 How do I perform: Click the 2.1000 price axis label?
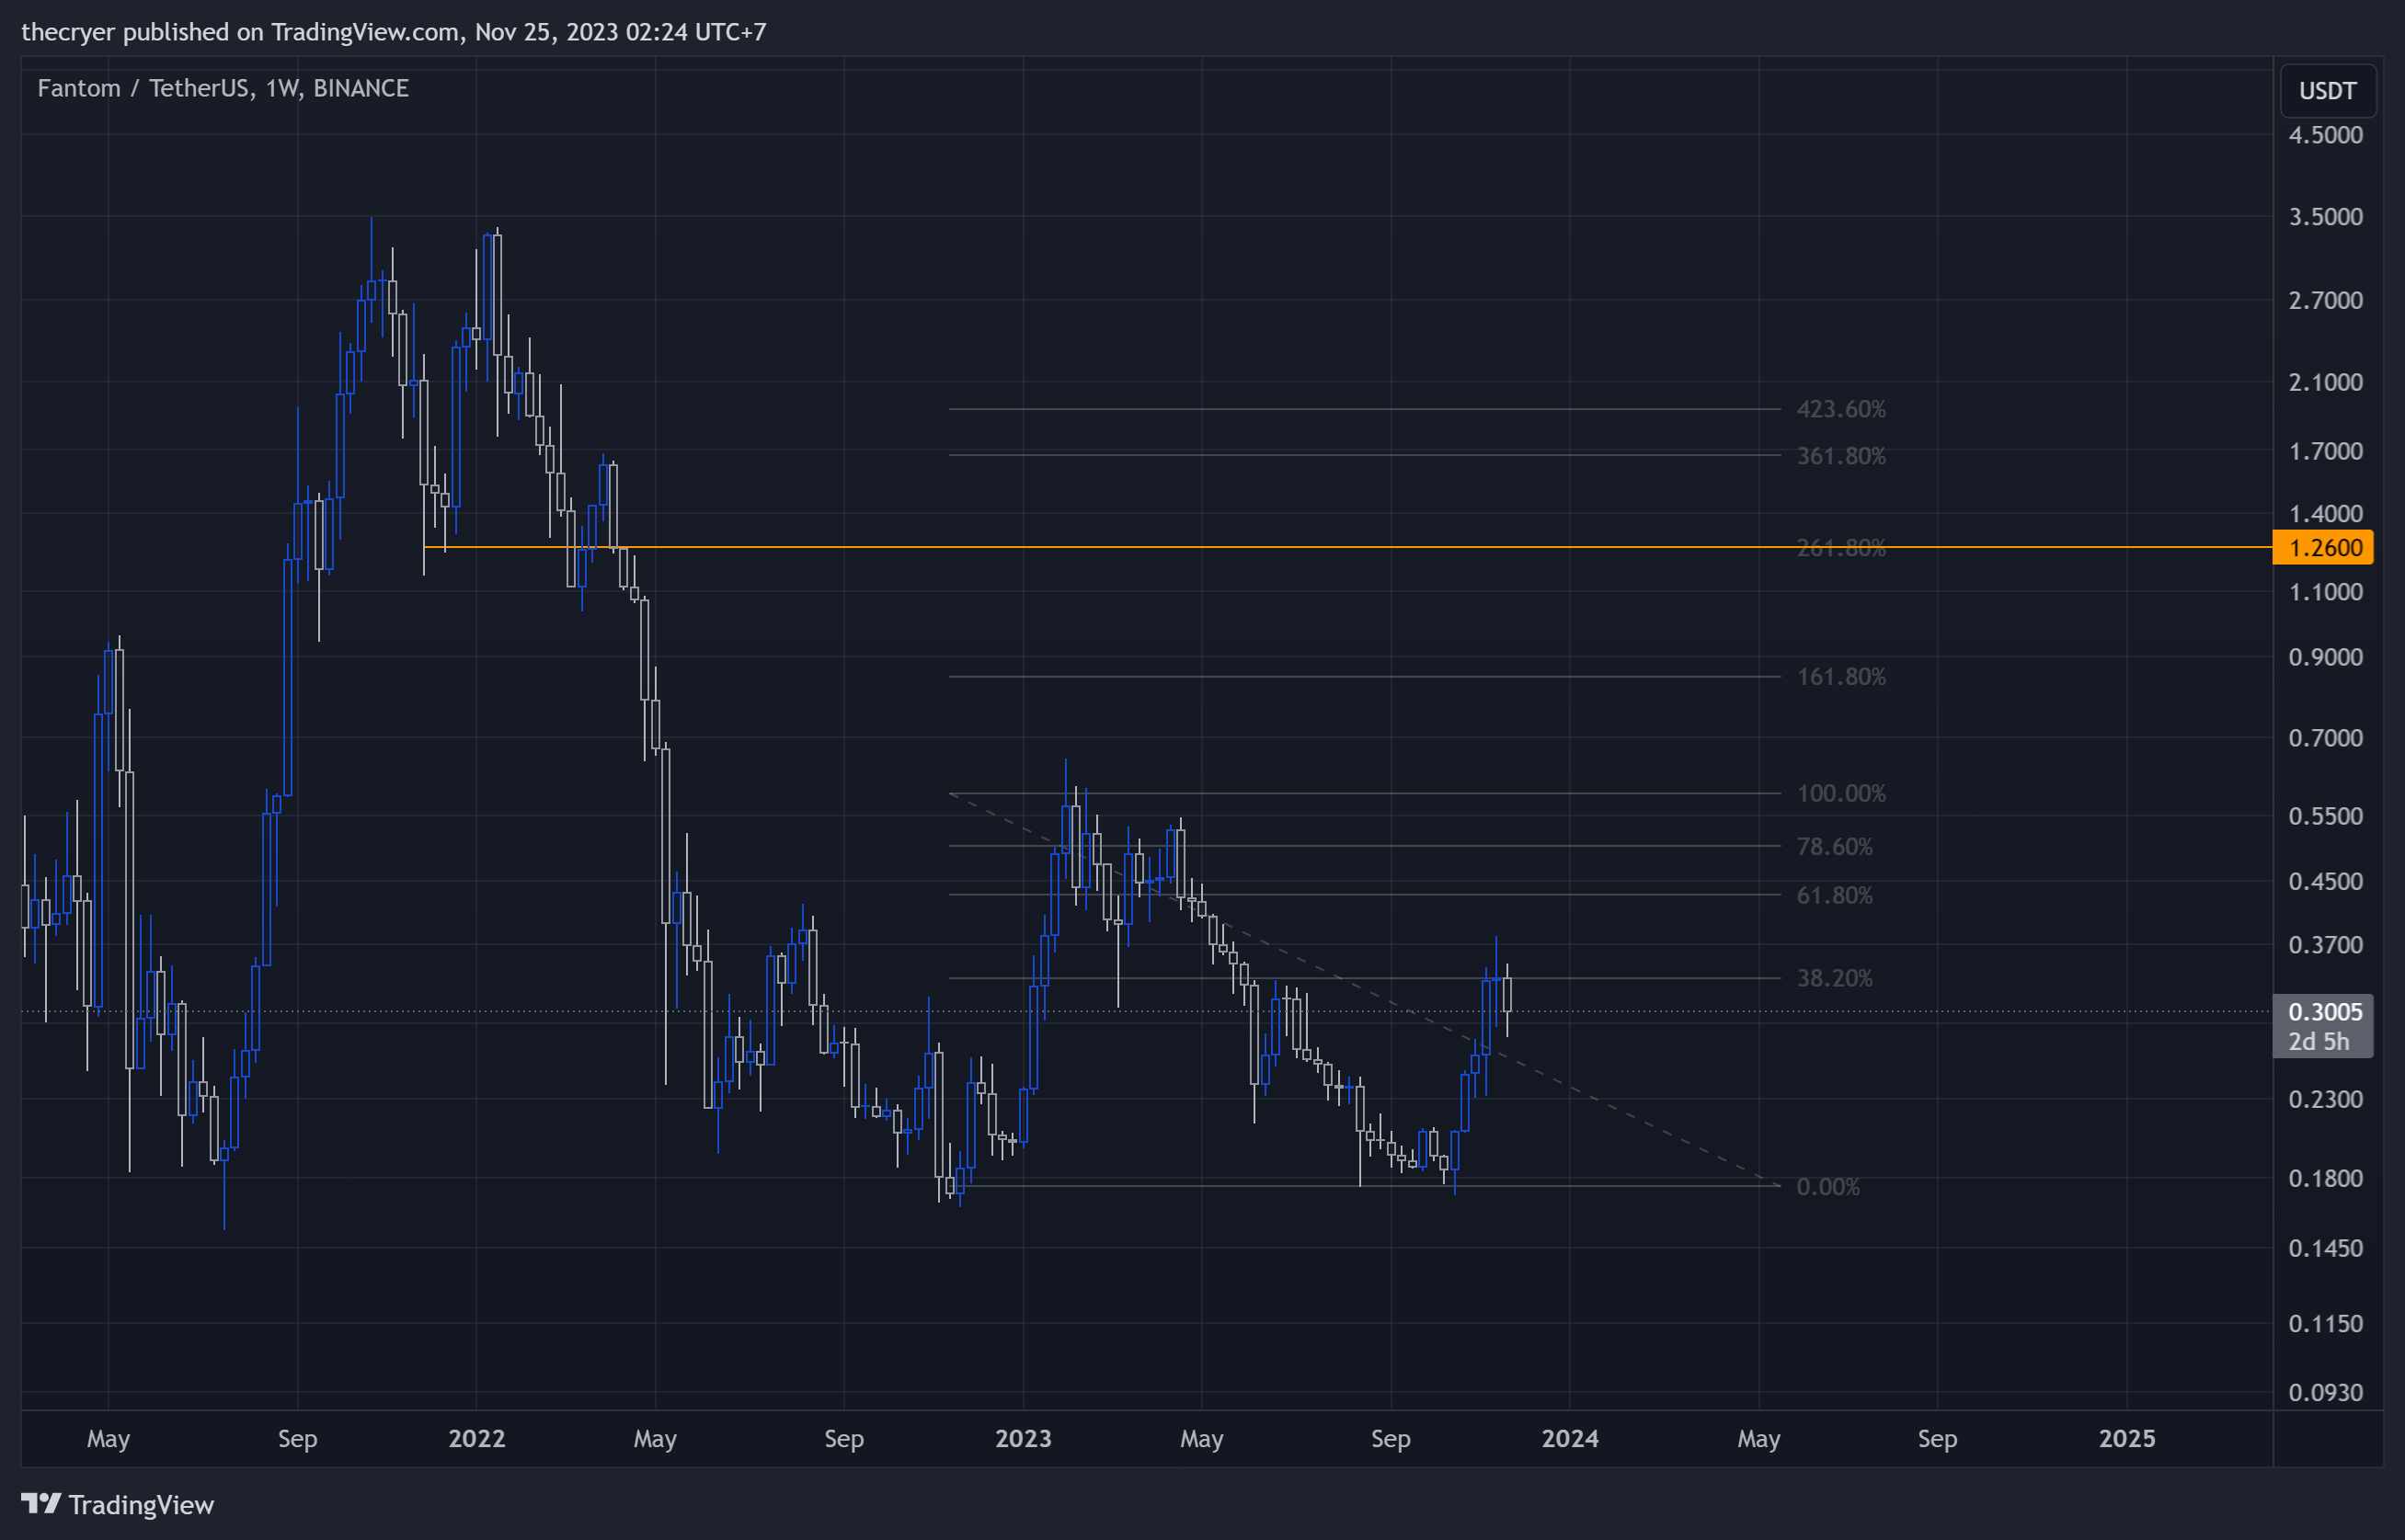click(x=2326, y=382)
